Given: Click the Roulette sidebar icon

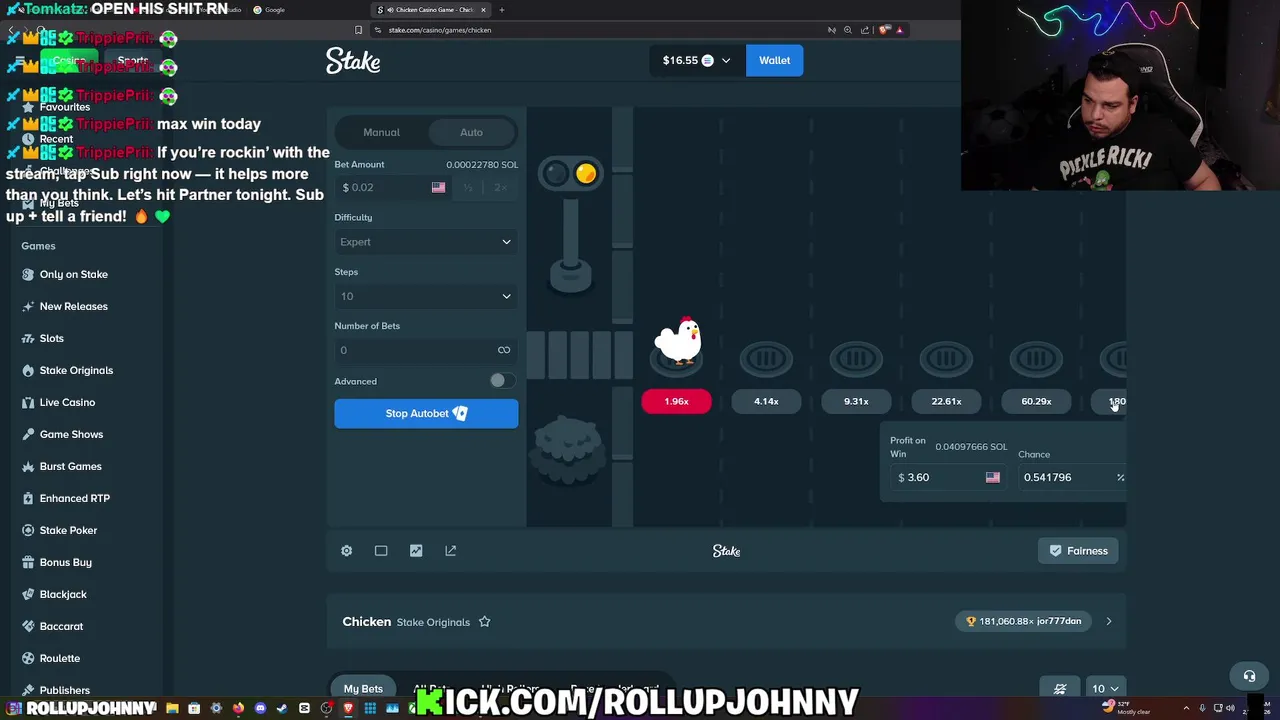Looking at the screenshot, I should pyautogui.click(x=28, y=658).
